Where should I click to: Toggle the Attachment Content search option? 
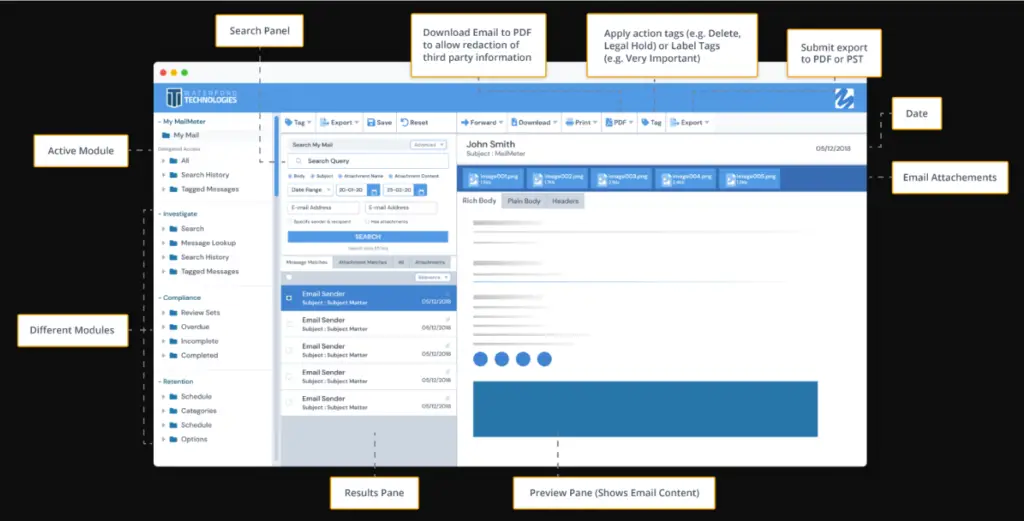[x=391, y=176]
